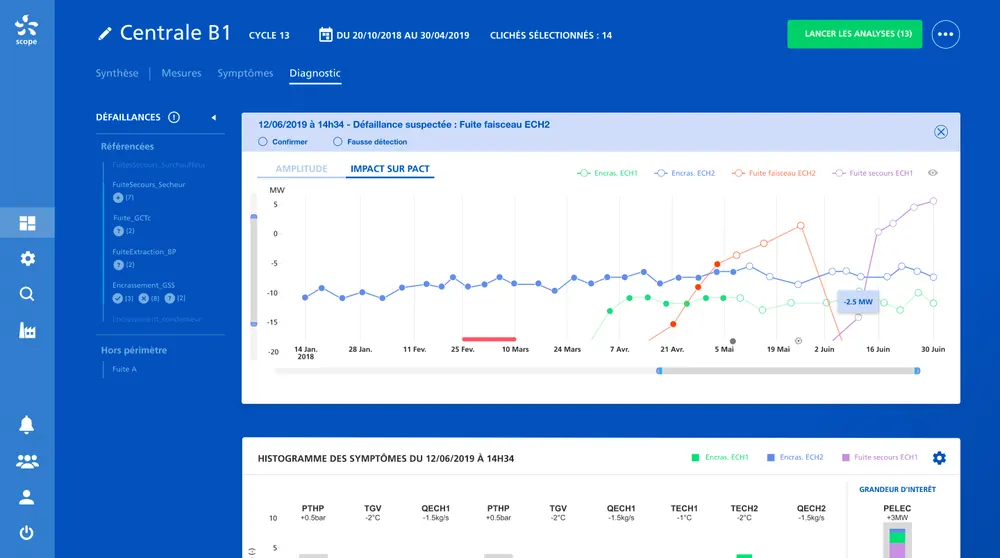Open the users group icon in sidebar

pyautogui.click(x=27, y=461)
